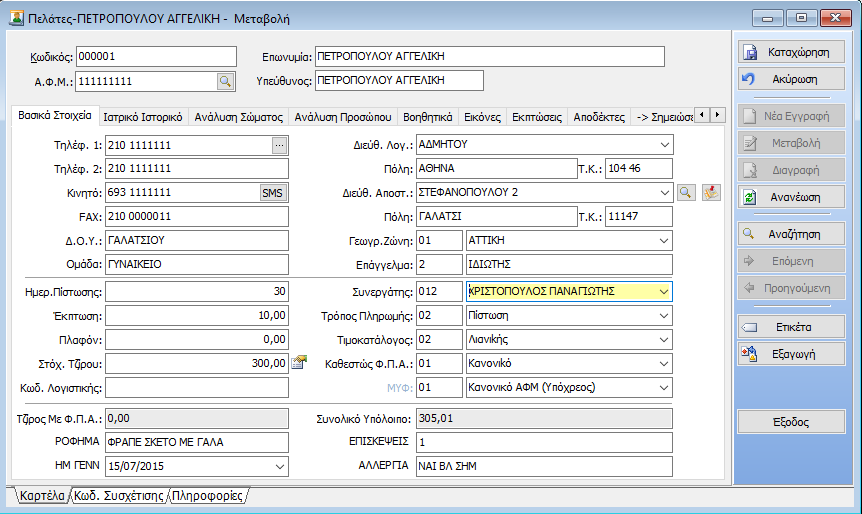Image resolution: width=862 pixels, height=514 pixels.
Task: Click the Πόλη field showing ΑΘΗΝΑ
Action: [496, 169]
